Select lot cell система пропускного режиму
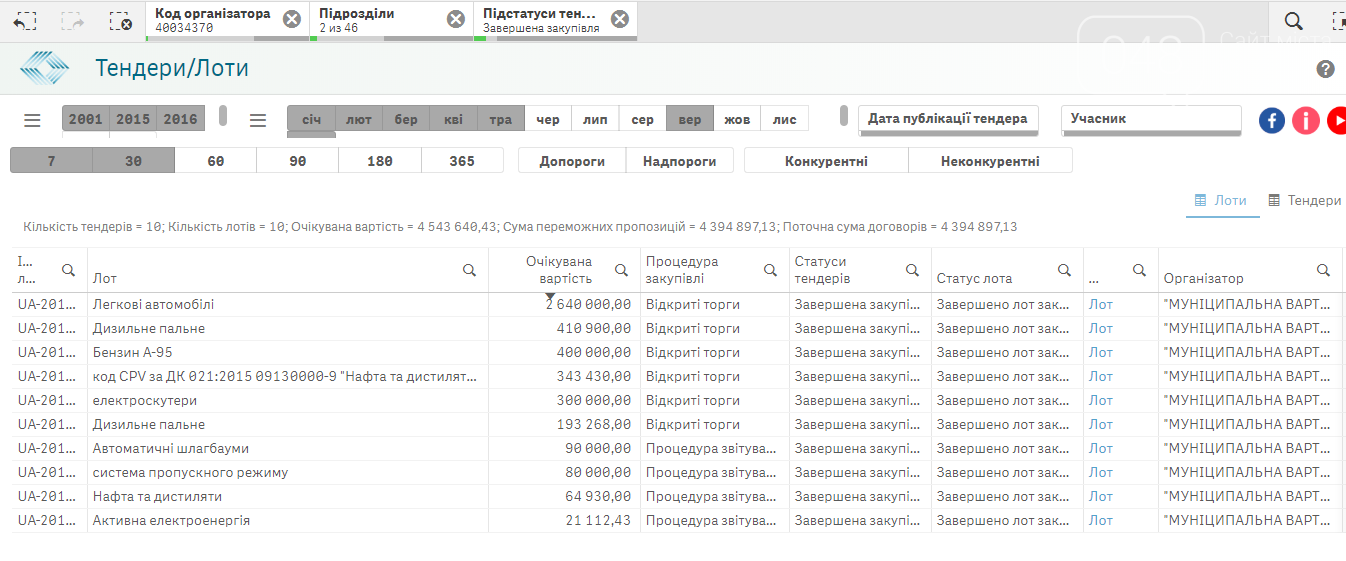1346x561 pixels. (x=288, y=472)
